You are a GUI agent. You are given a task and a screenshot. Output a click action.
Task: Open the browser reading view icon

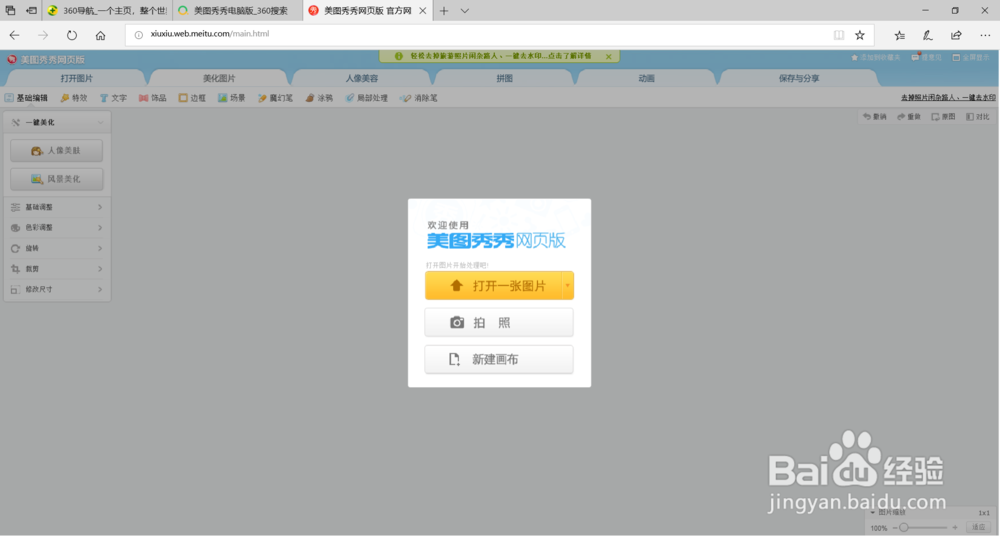click(839, 35)
